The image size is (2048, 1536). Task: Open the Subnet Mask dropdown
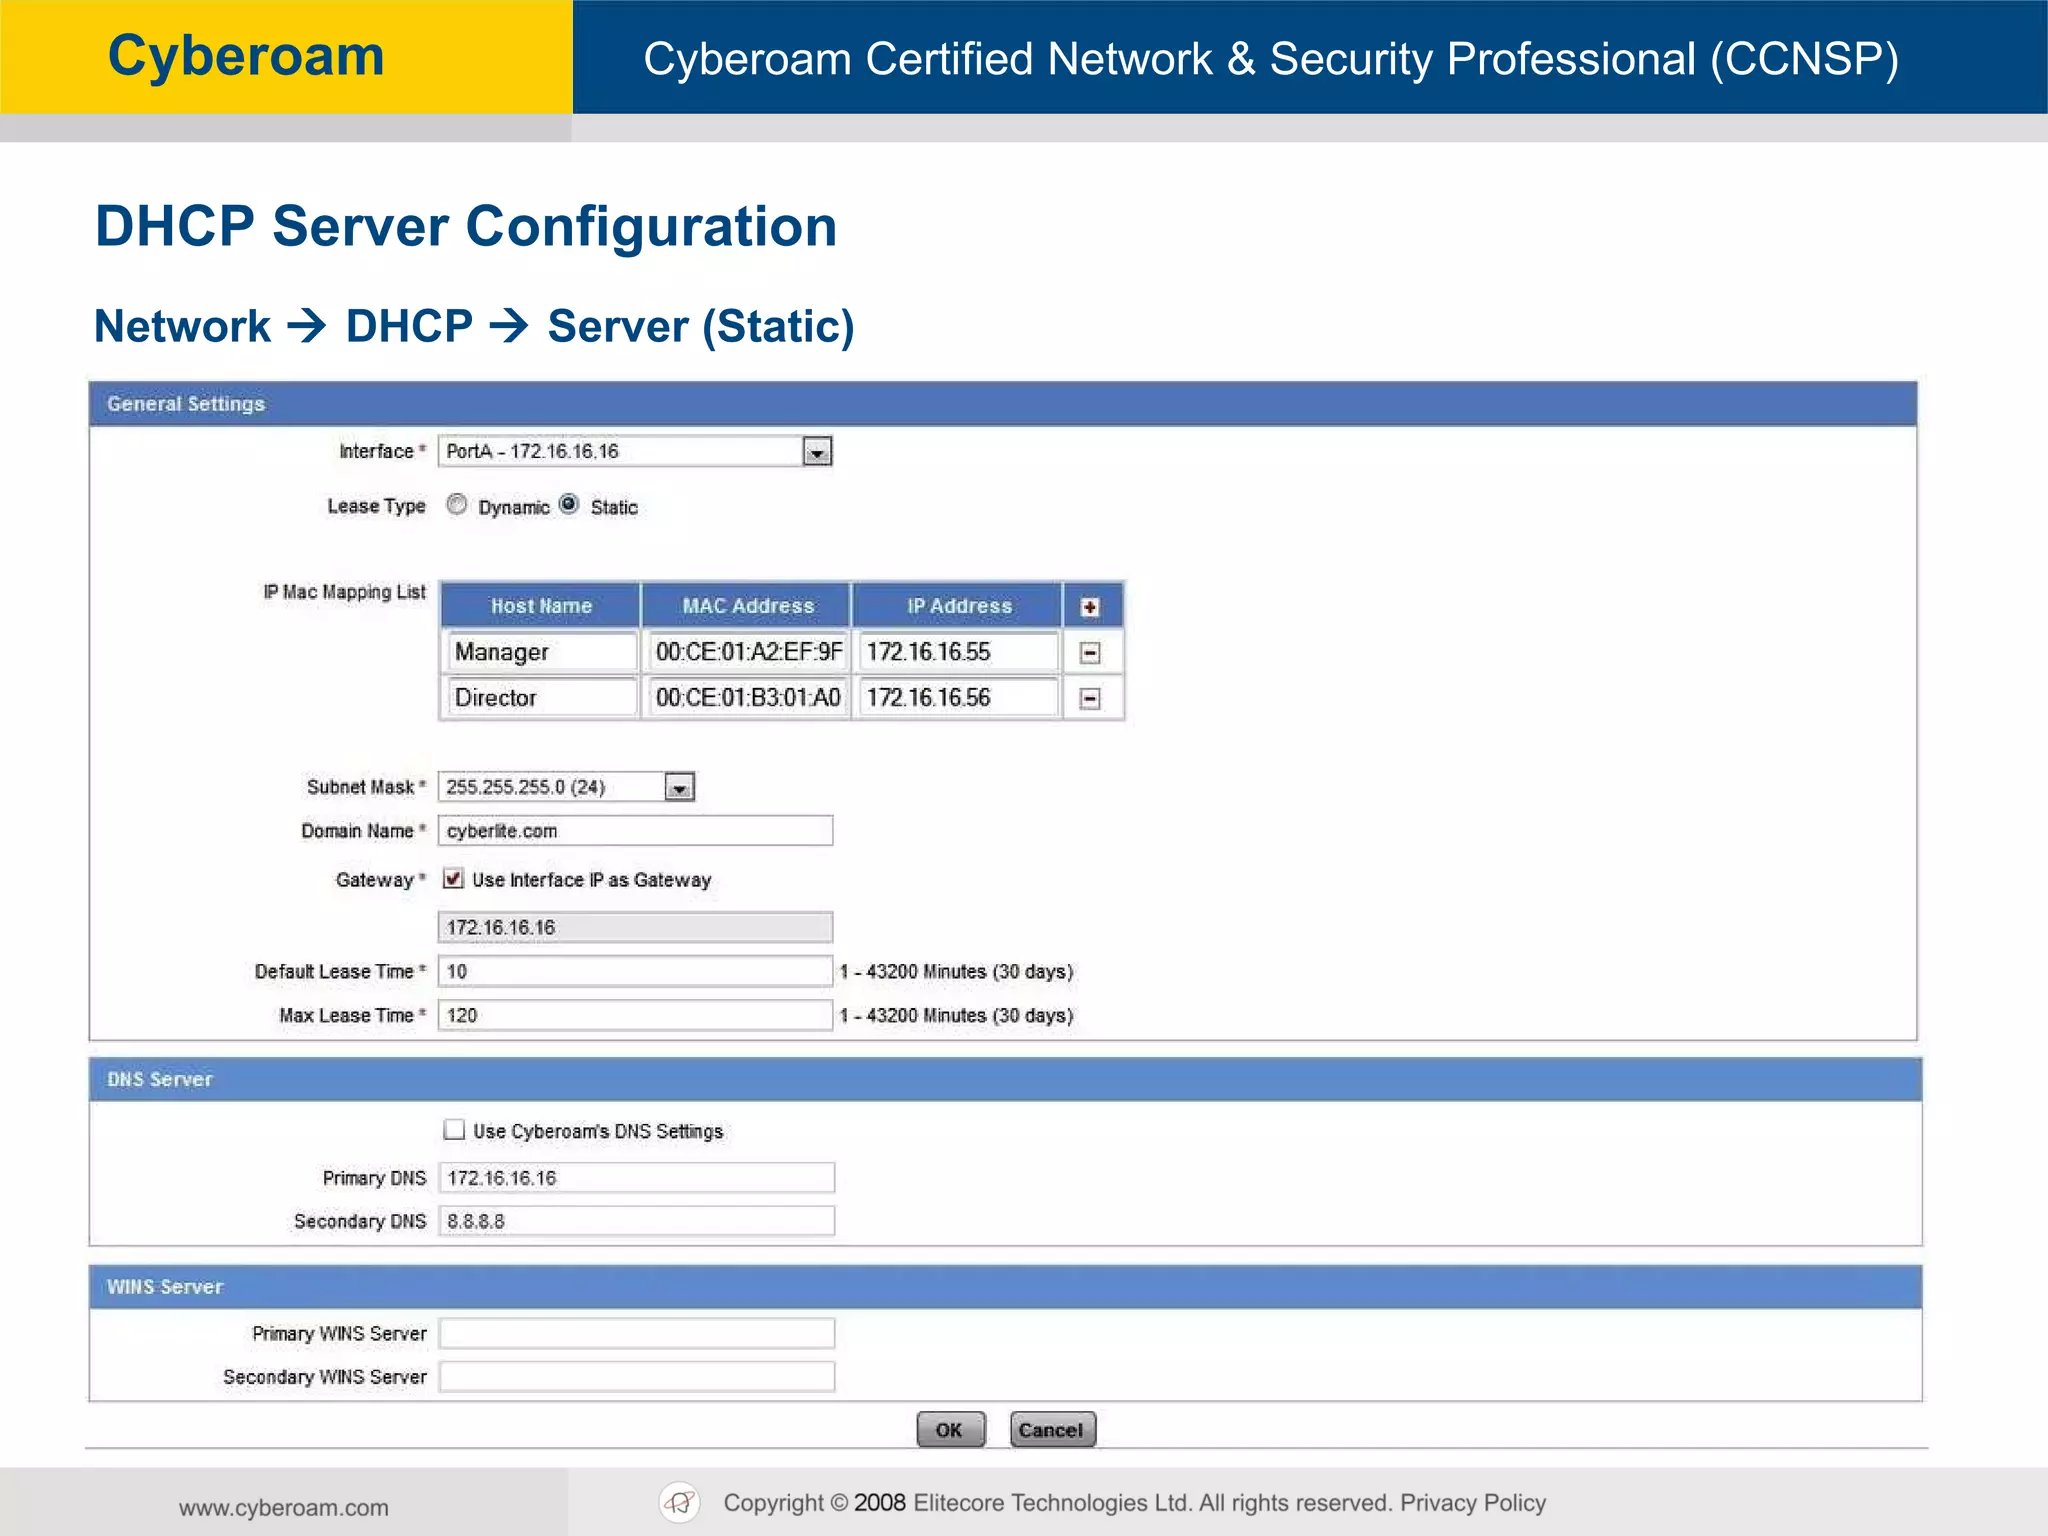point(567,787)
